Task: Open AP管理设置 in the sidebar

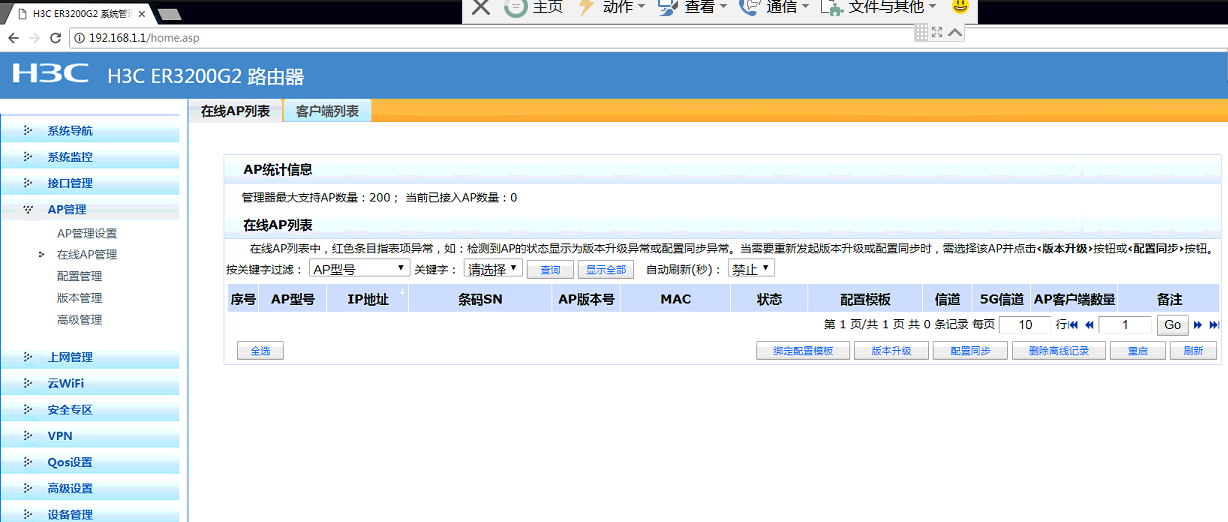Action: (87, 233)
